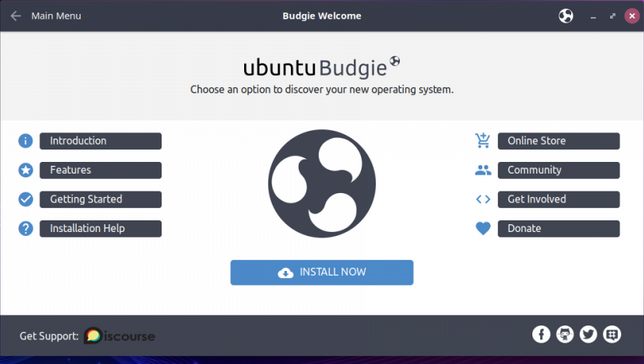Viewport: 644px width, 364px height.
Task: Click the 'Budgie Welcome' window title
Action: 322,16
